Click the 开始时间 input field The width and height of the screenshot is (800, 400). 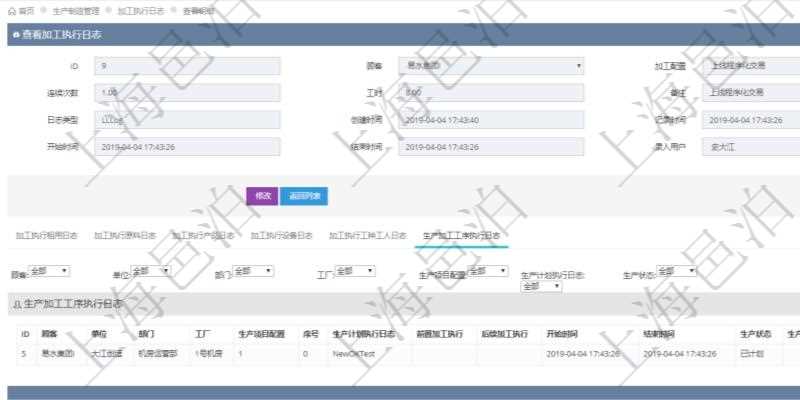(187, 147)
